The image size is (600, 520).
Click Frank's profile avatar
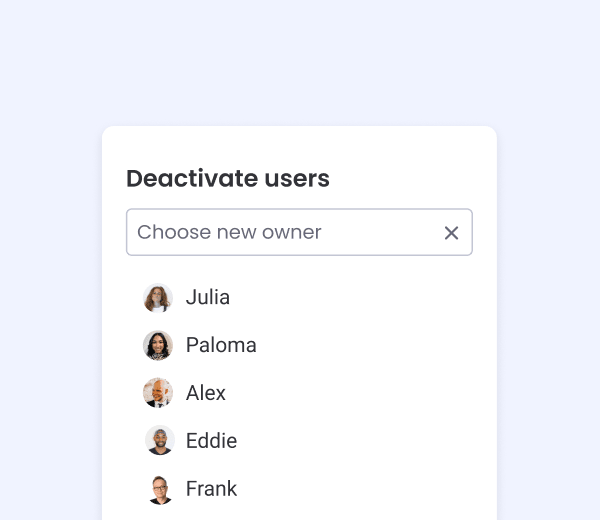tap(160, 490)
